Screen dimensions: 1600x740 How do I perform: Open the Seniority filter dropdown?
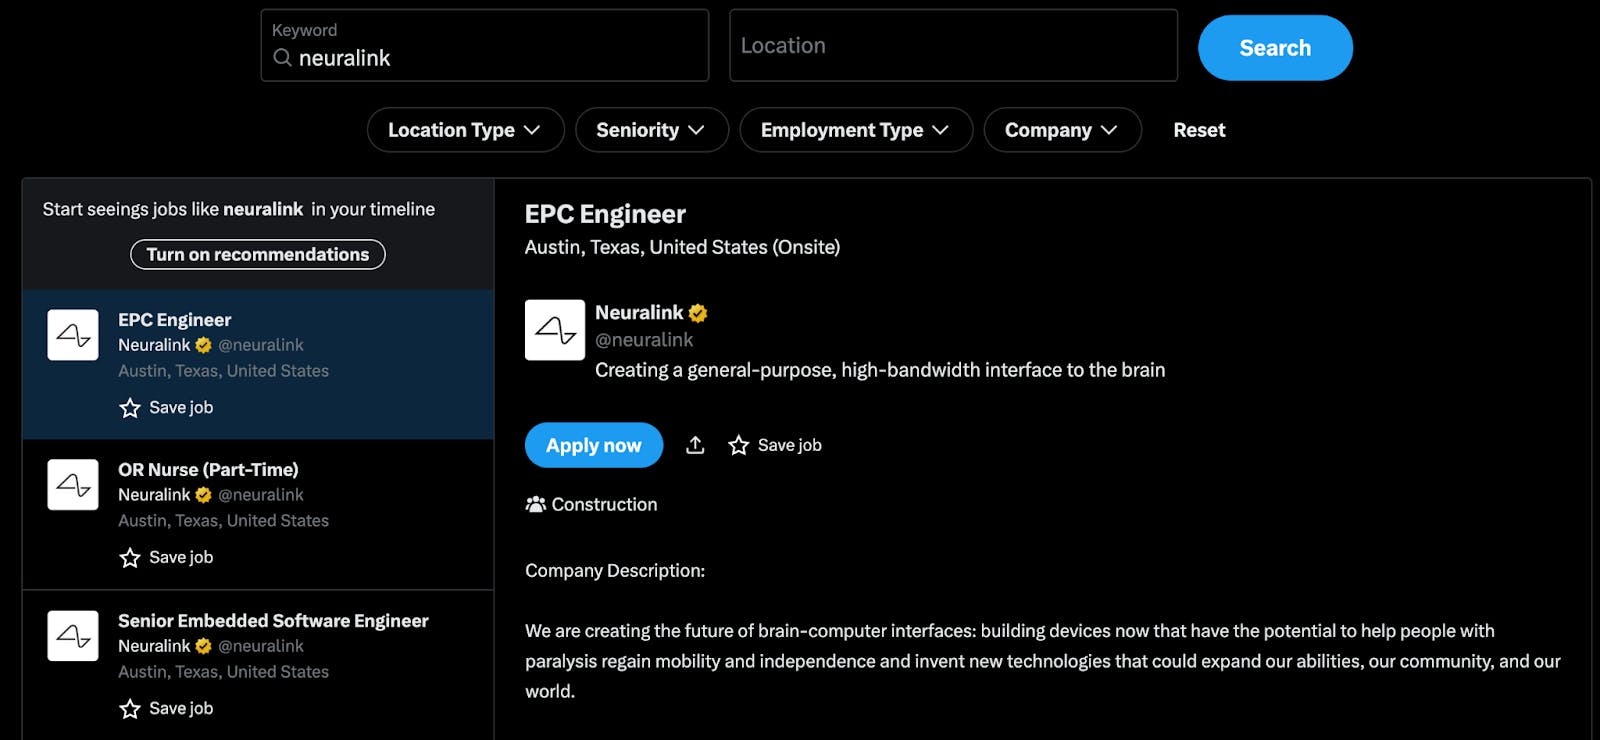pyautogui.click(x=651, y=130)
